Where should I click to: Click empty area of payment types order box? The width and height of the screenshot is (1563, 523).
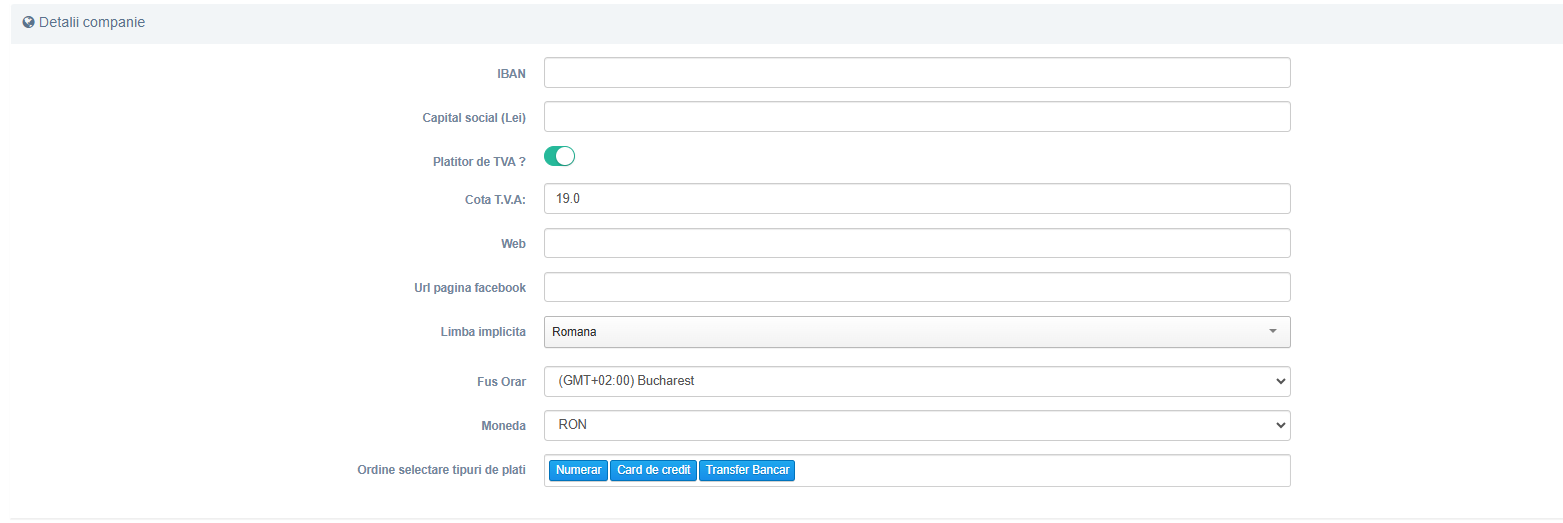[x=1040, y=471]
